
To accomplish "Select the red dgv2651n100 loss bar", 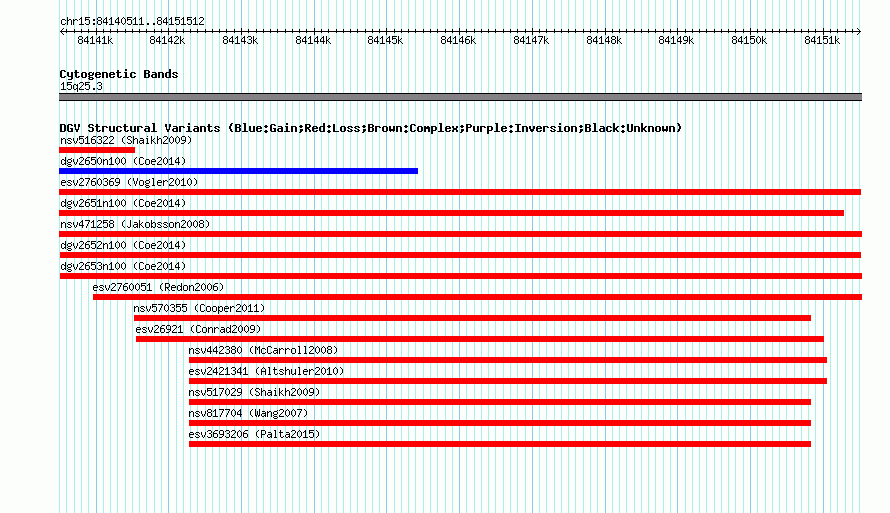I will pos(451,213).
